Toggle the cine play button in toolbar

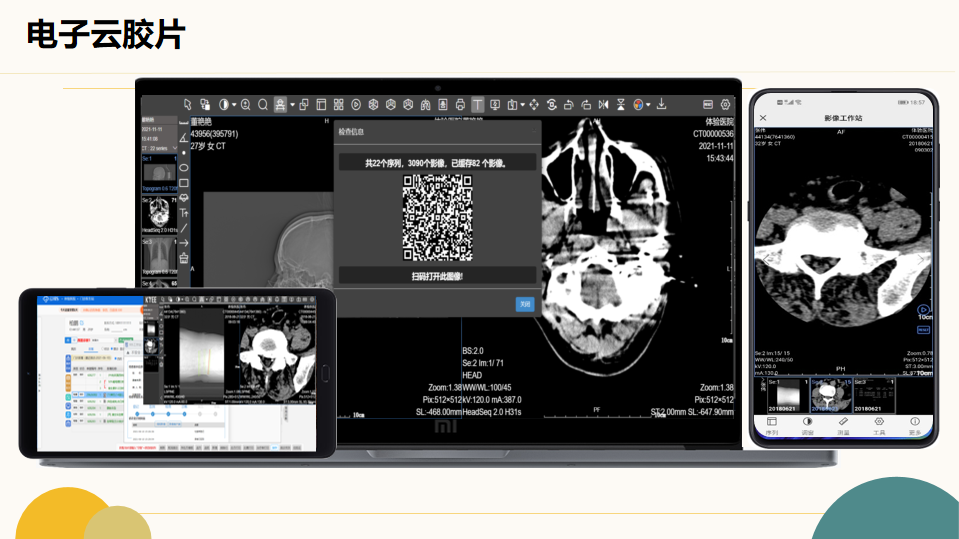[354, 104]
